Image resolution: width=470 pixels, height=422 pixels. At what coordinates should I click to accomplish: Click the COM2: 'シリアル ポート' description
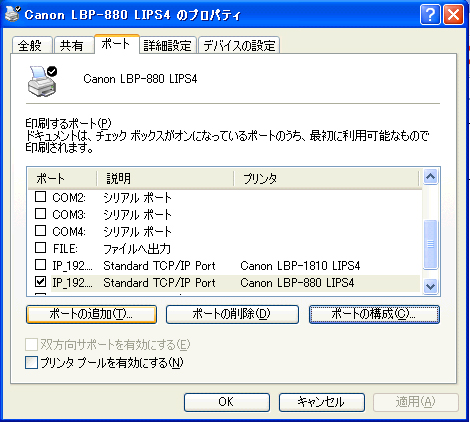(137, 198)
